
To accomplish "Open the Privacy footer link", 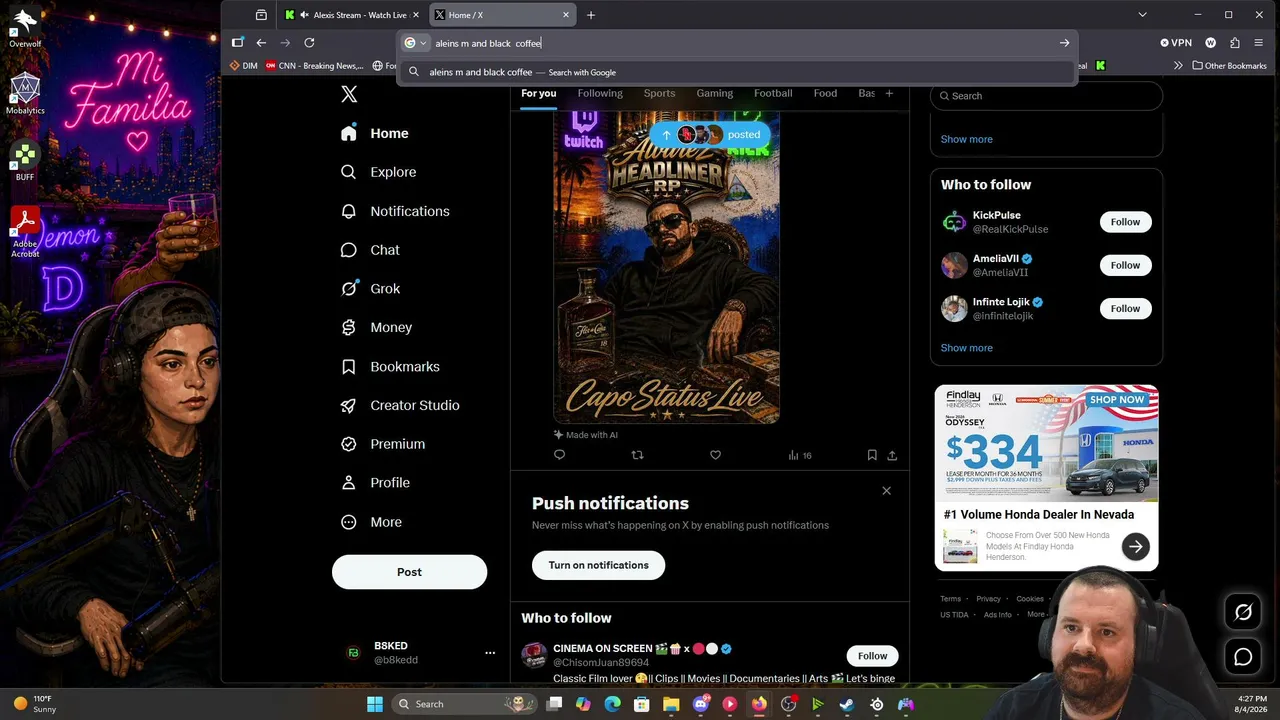I will pyautogui.click(x=988, y=599).
